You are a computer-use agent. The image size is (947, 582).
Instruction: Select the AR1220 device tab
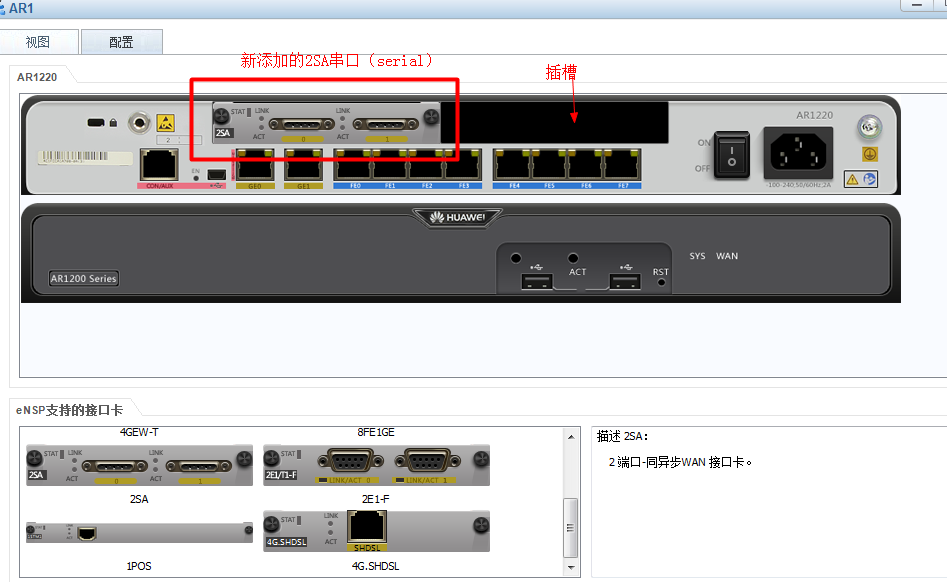click(37, 77)
